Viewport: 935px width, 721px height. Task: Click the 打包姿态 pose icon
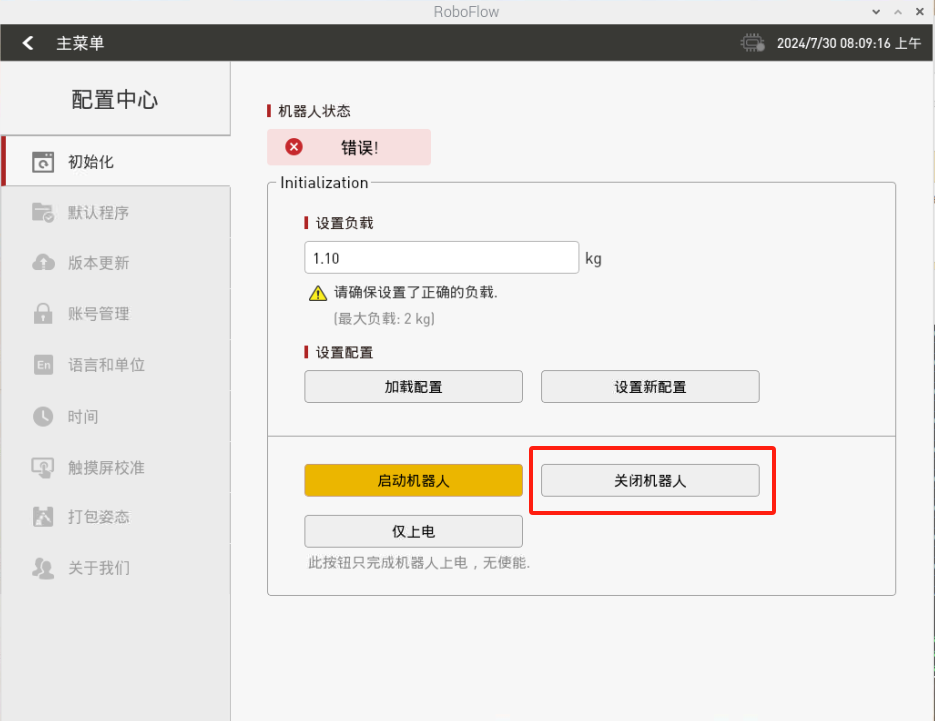(43, 517)
